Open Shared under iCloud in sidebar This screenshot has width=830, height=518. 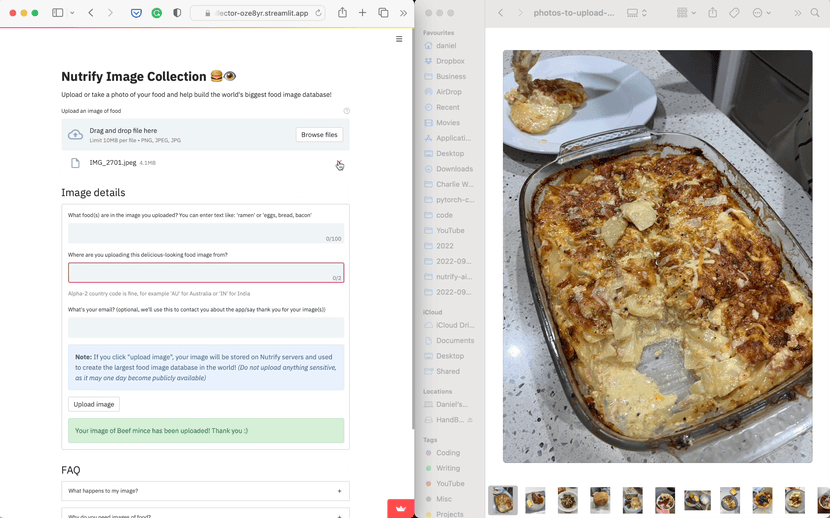click(x=447, y=371)
